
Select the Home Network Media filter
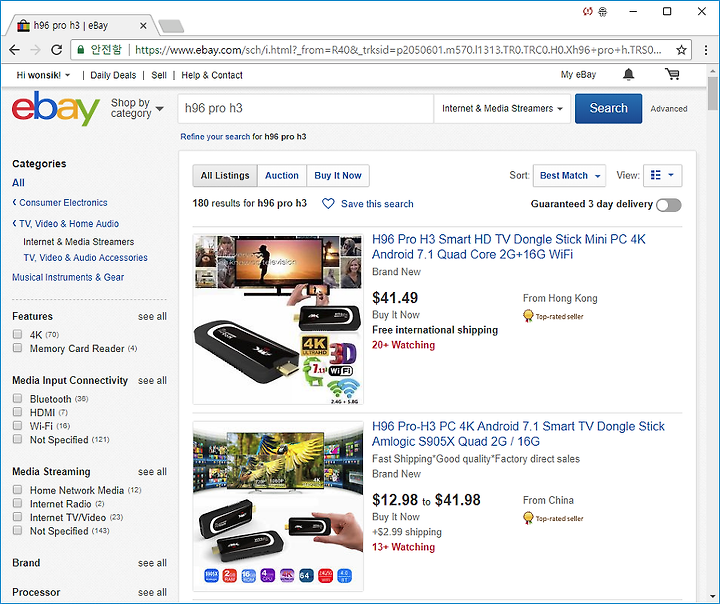pyautogui.click(x=17, y=489)
